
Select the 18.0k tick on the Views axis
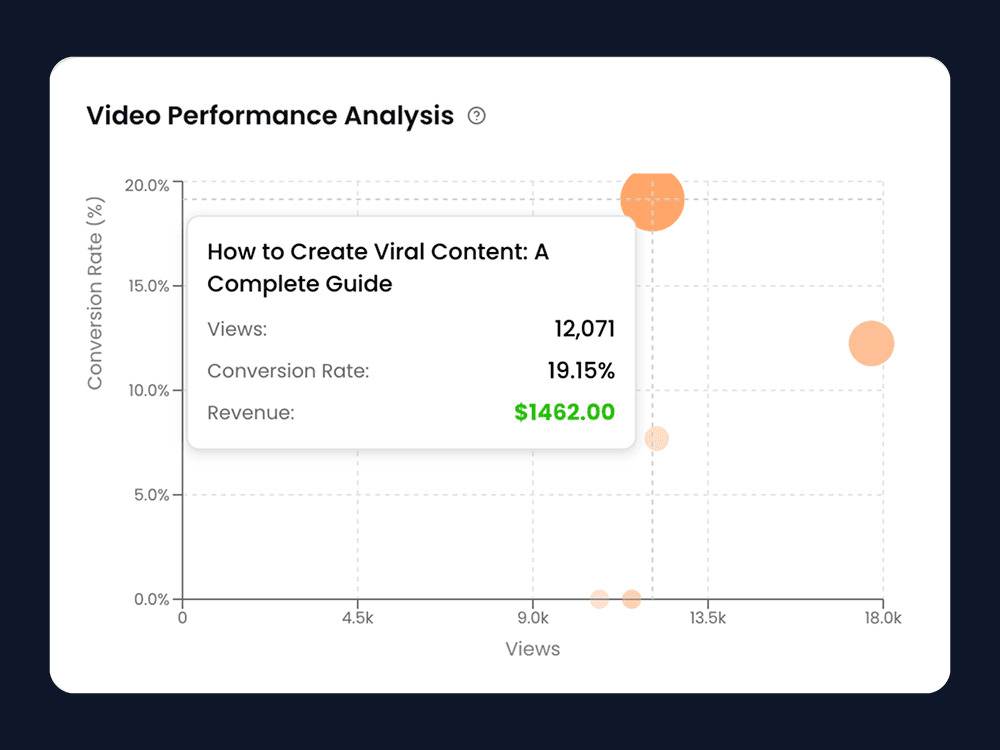[884, 618]
